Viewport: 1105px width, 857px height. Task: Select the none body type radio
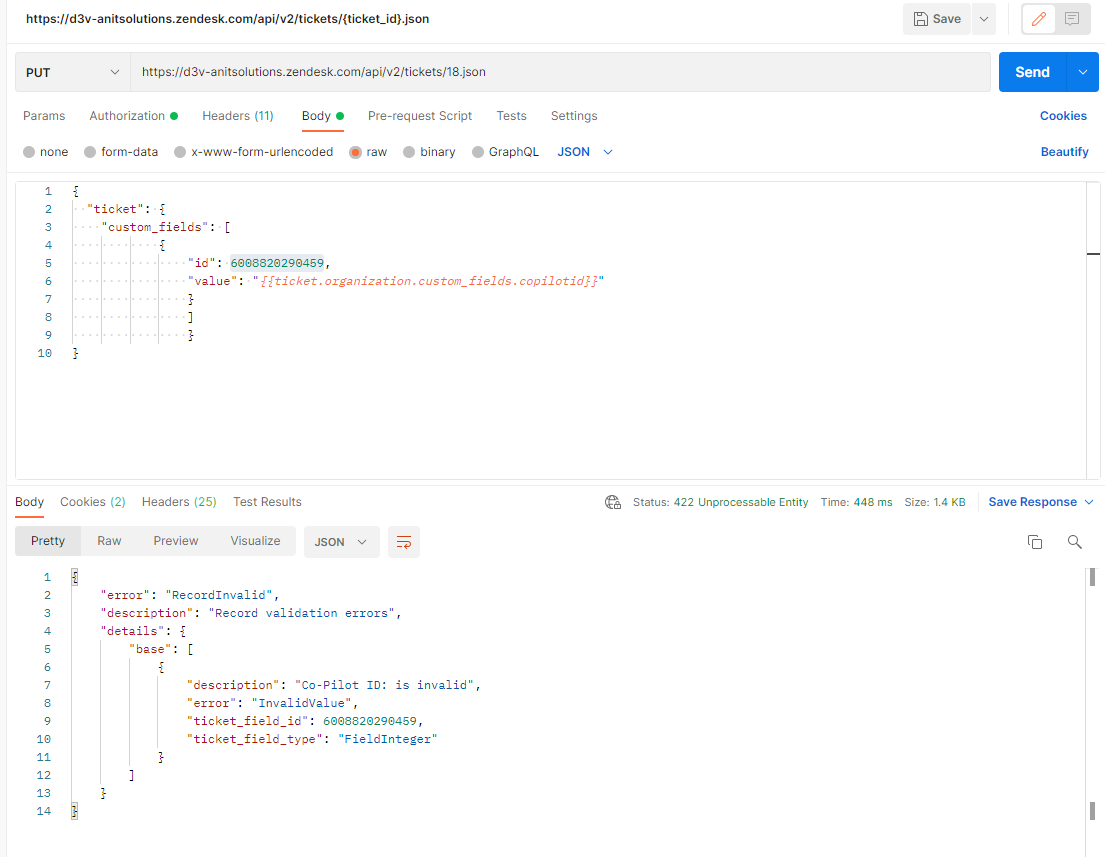click(29, 152)
